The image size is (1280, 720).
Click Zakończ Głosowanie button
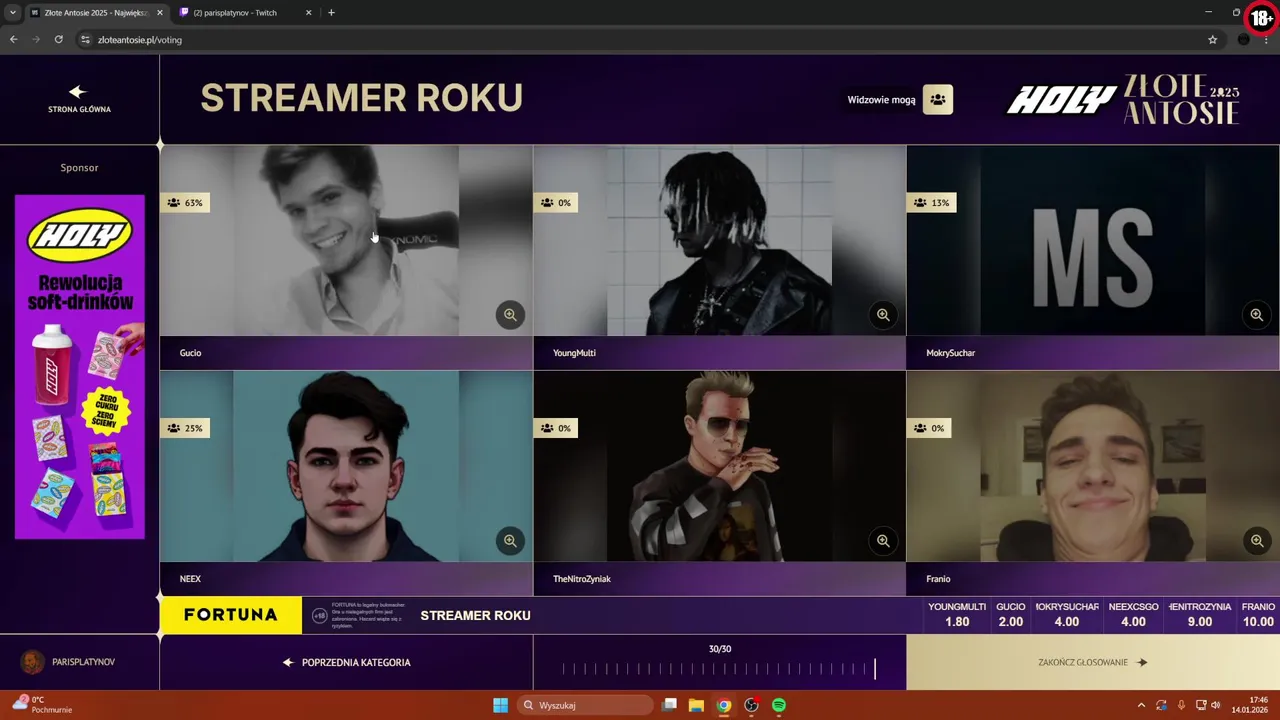coord(1093,662)
